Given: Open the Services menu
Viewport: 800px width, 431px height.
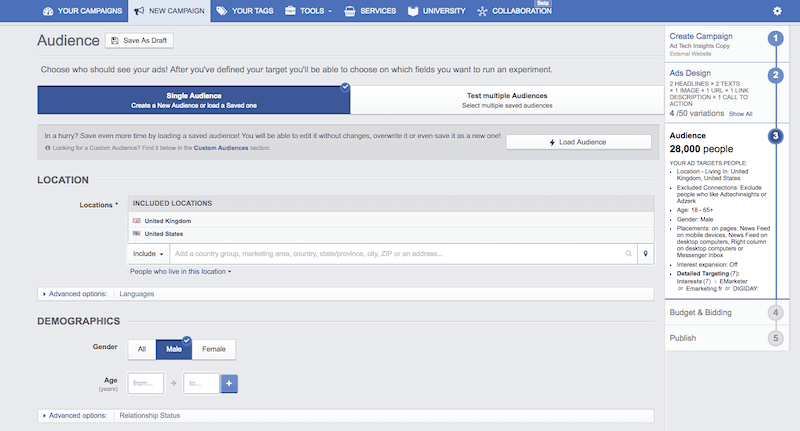Looking at the screenshot, I should pos(370,11).
